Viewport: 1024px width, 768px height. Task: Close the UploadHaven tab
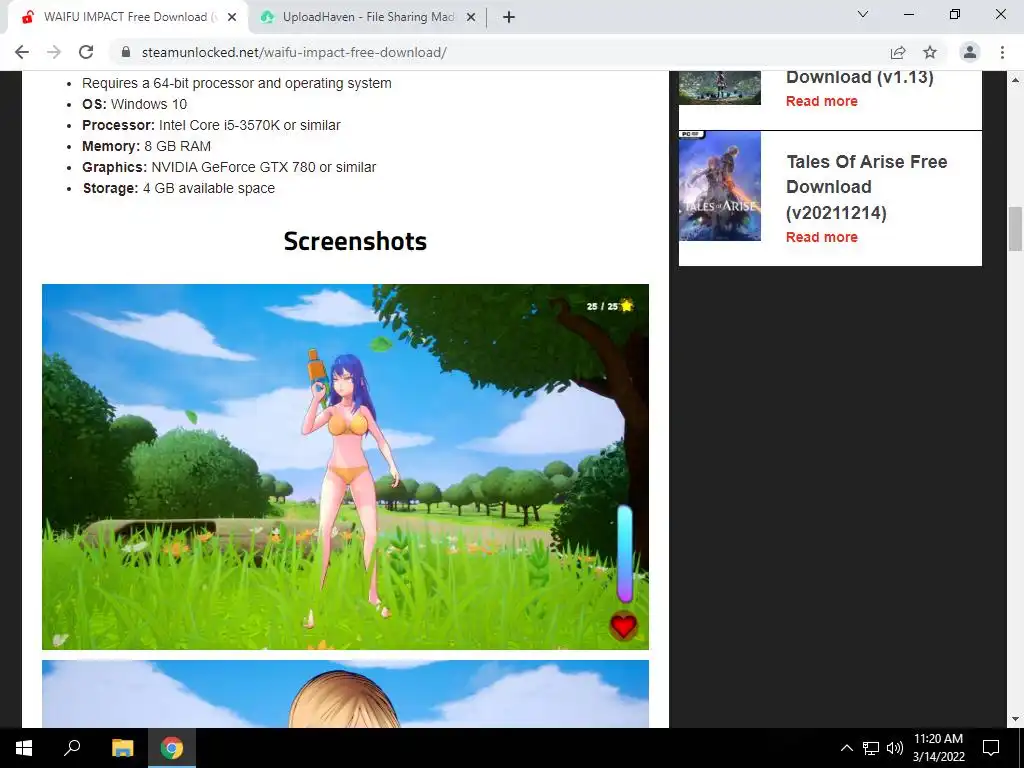471,18
